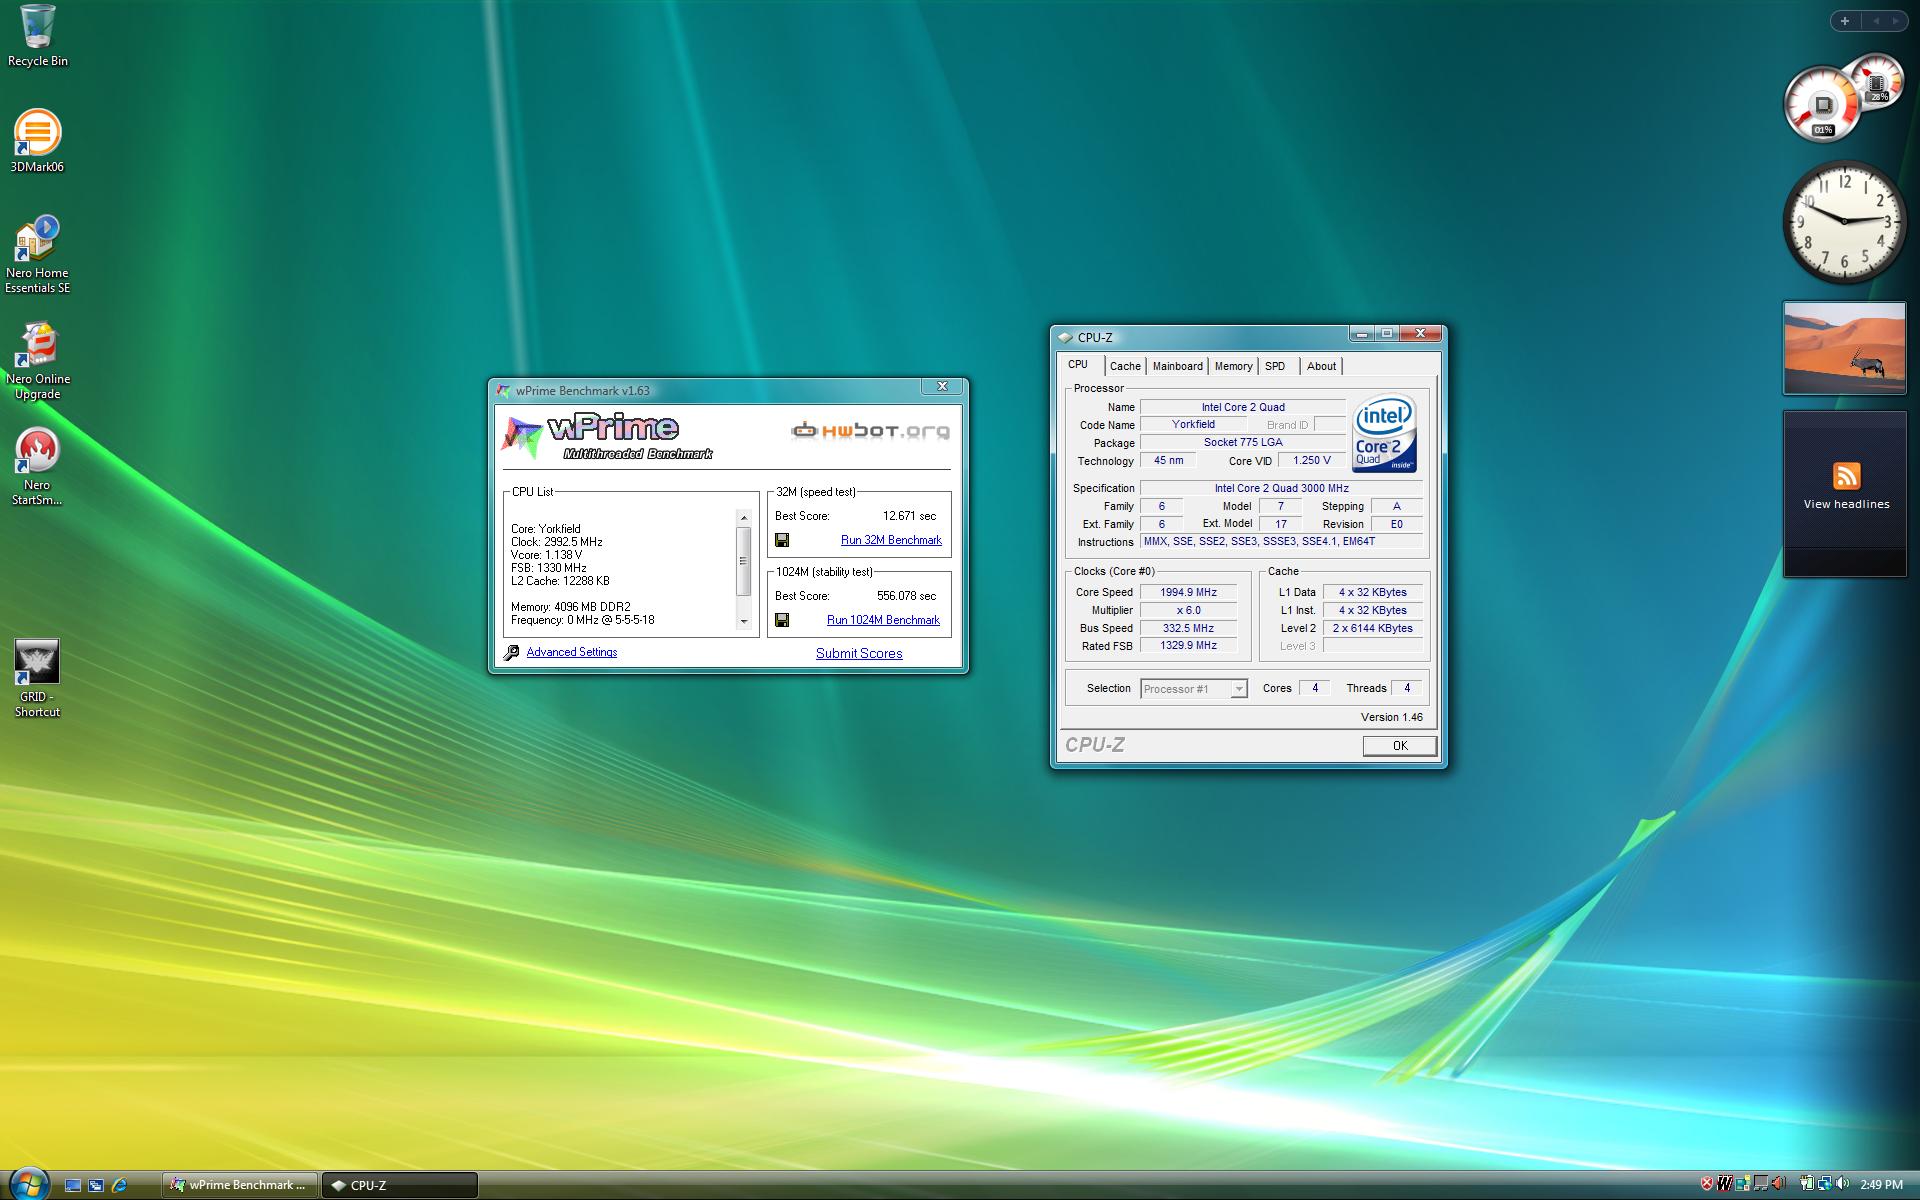Close the wPrime Benchmark window

[942, 386]
